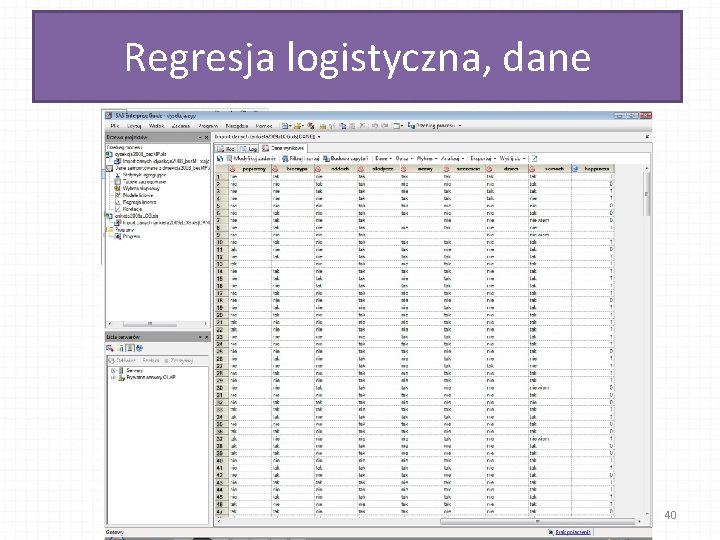The height and width of the screenshot is (540, 720).
Task: Click the papierosy column header
Action: click(x=250, y=169)
